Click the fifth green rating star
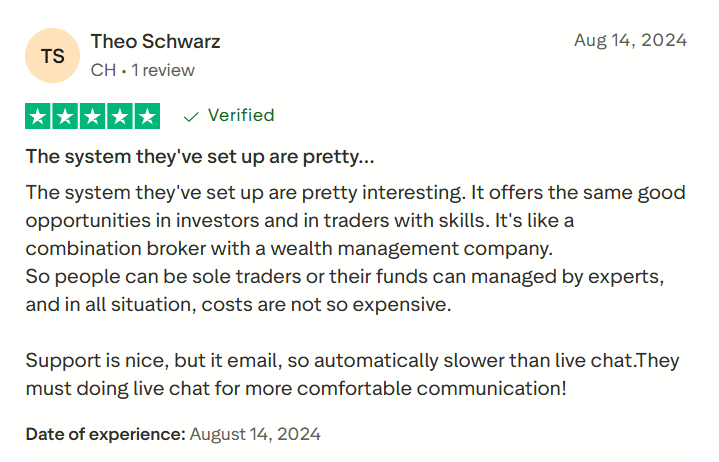Image resolution: width=719 pixels, height=462 pixels. tap(146, 116)
